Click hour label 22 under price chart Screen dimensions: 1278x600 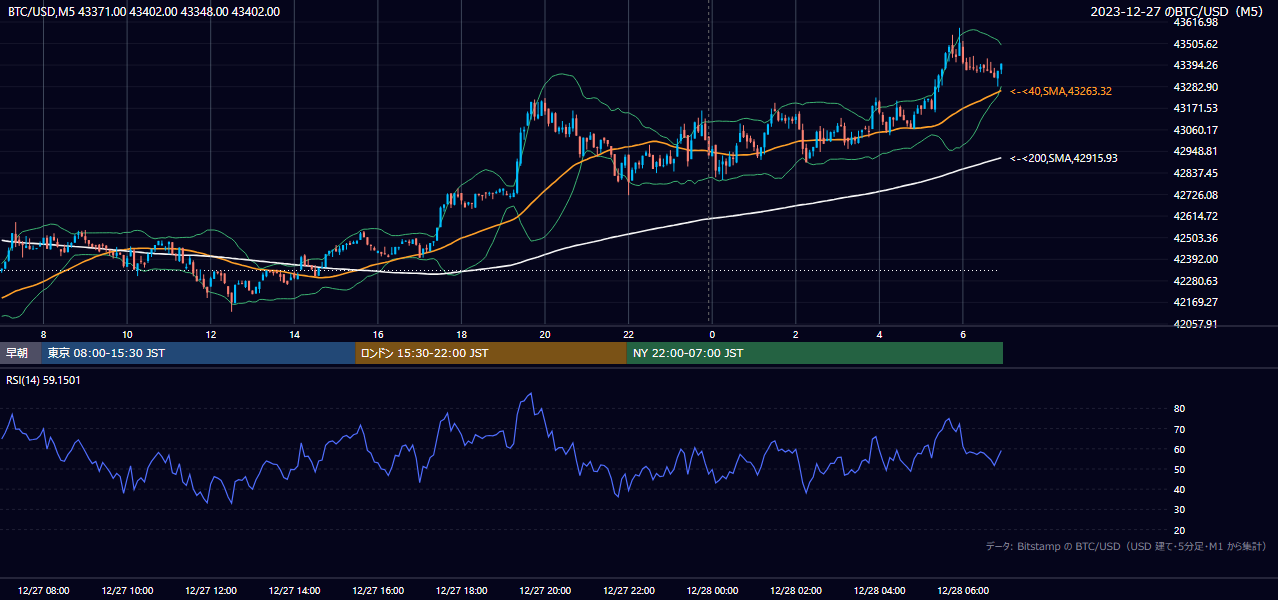pyautogui.click(x=628, y=334)
